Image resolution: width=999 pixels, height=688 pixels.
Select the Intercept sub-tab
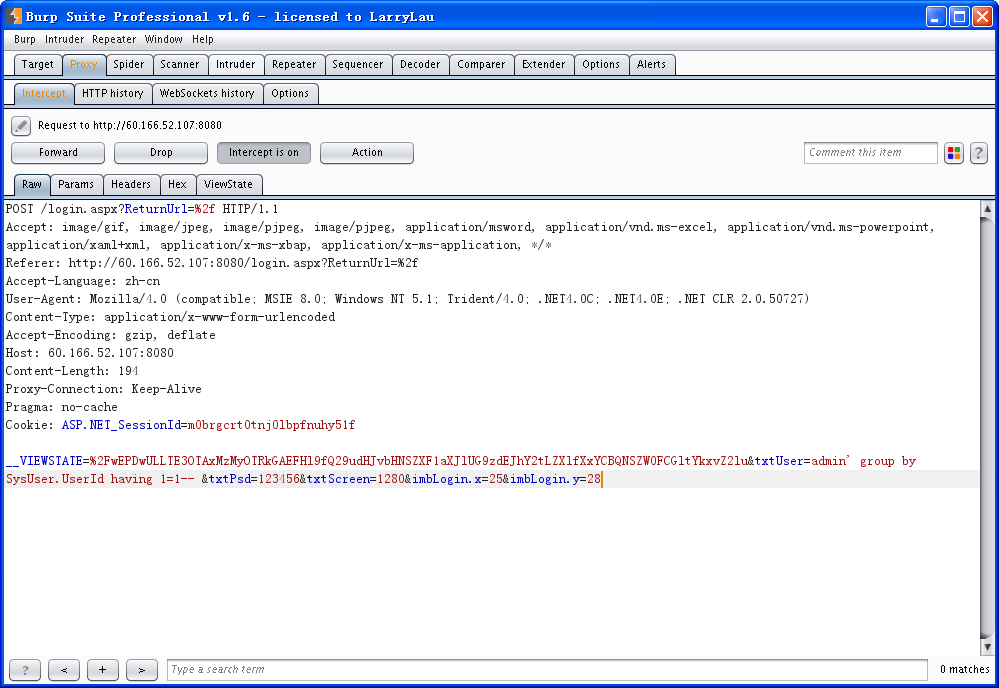pyautogui.click(x=43, y=94)
